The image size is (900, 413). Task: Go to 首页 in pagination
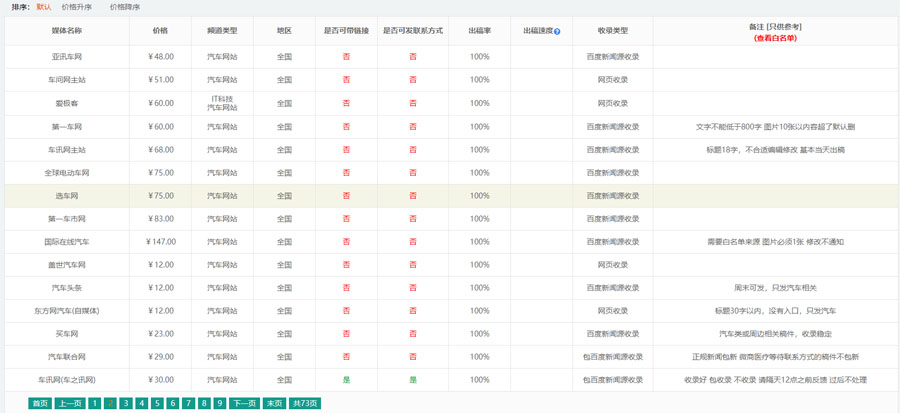40,403
